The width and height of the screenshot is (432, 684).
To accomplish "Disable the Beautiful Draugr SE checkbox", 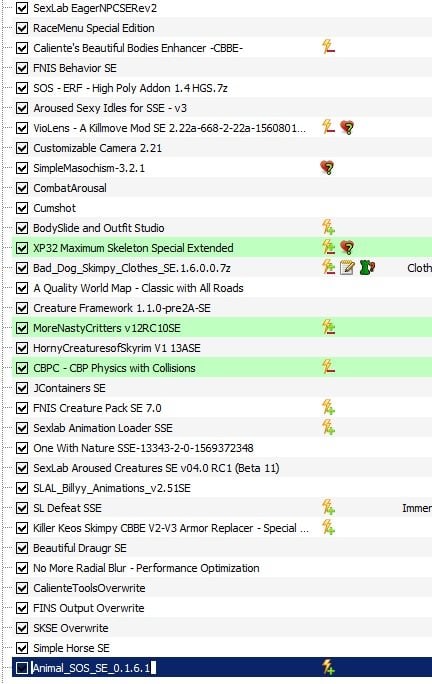I will (22, 548).
